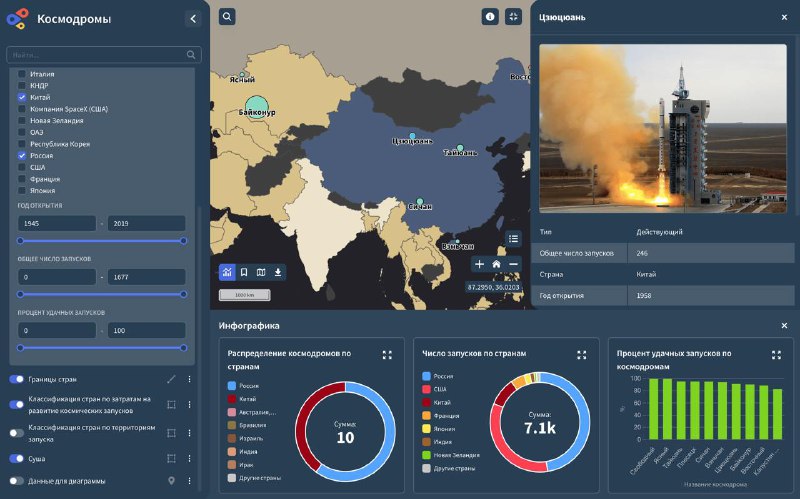Image resolution: width=800 pixels, height=499 pixels.
Task: Open options menu for Границы стран layer
Action: click(x=189, y=379)
